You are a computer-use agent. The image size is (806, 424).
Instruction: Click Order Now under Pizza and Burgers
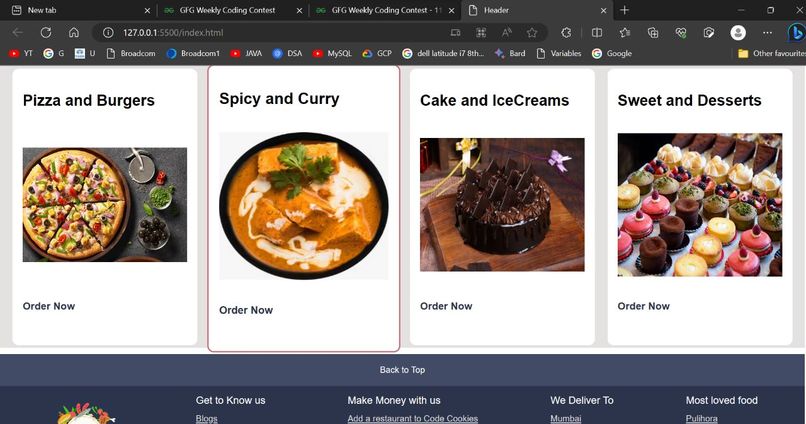point(49,306)
